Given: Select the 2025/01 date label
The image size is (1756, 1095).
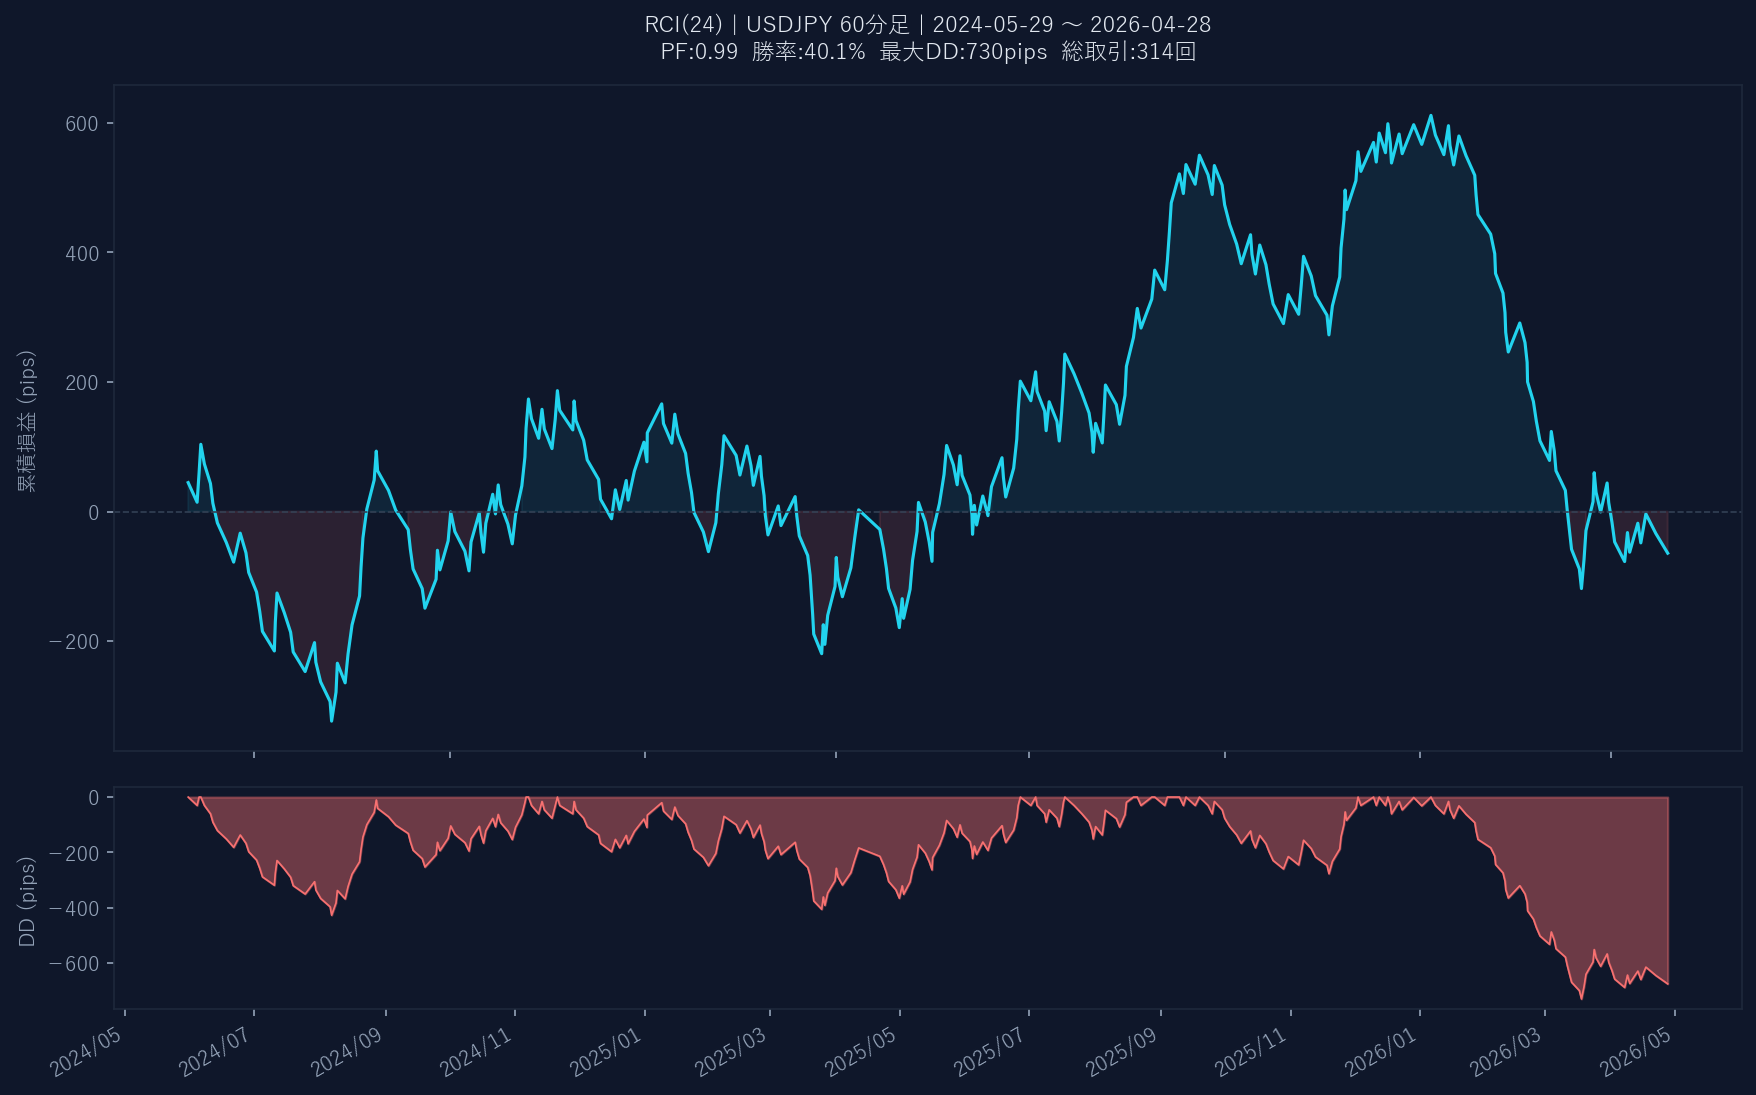Looking at the screenshot, I should [x=606, y=1051].
